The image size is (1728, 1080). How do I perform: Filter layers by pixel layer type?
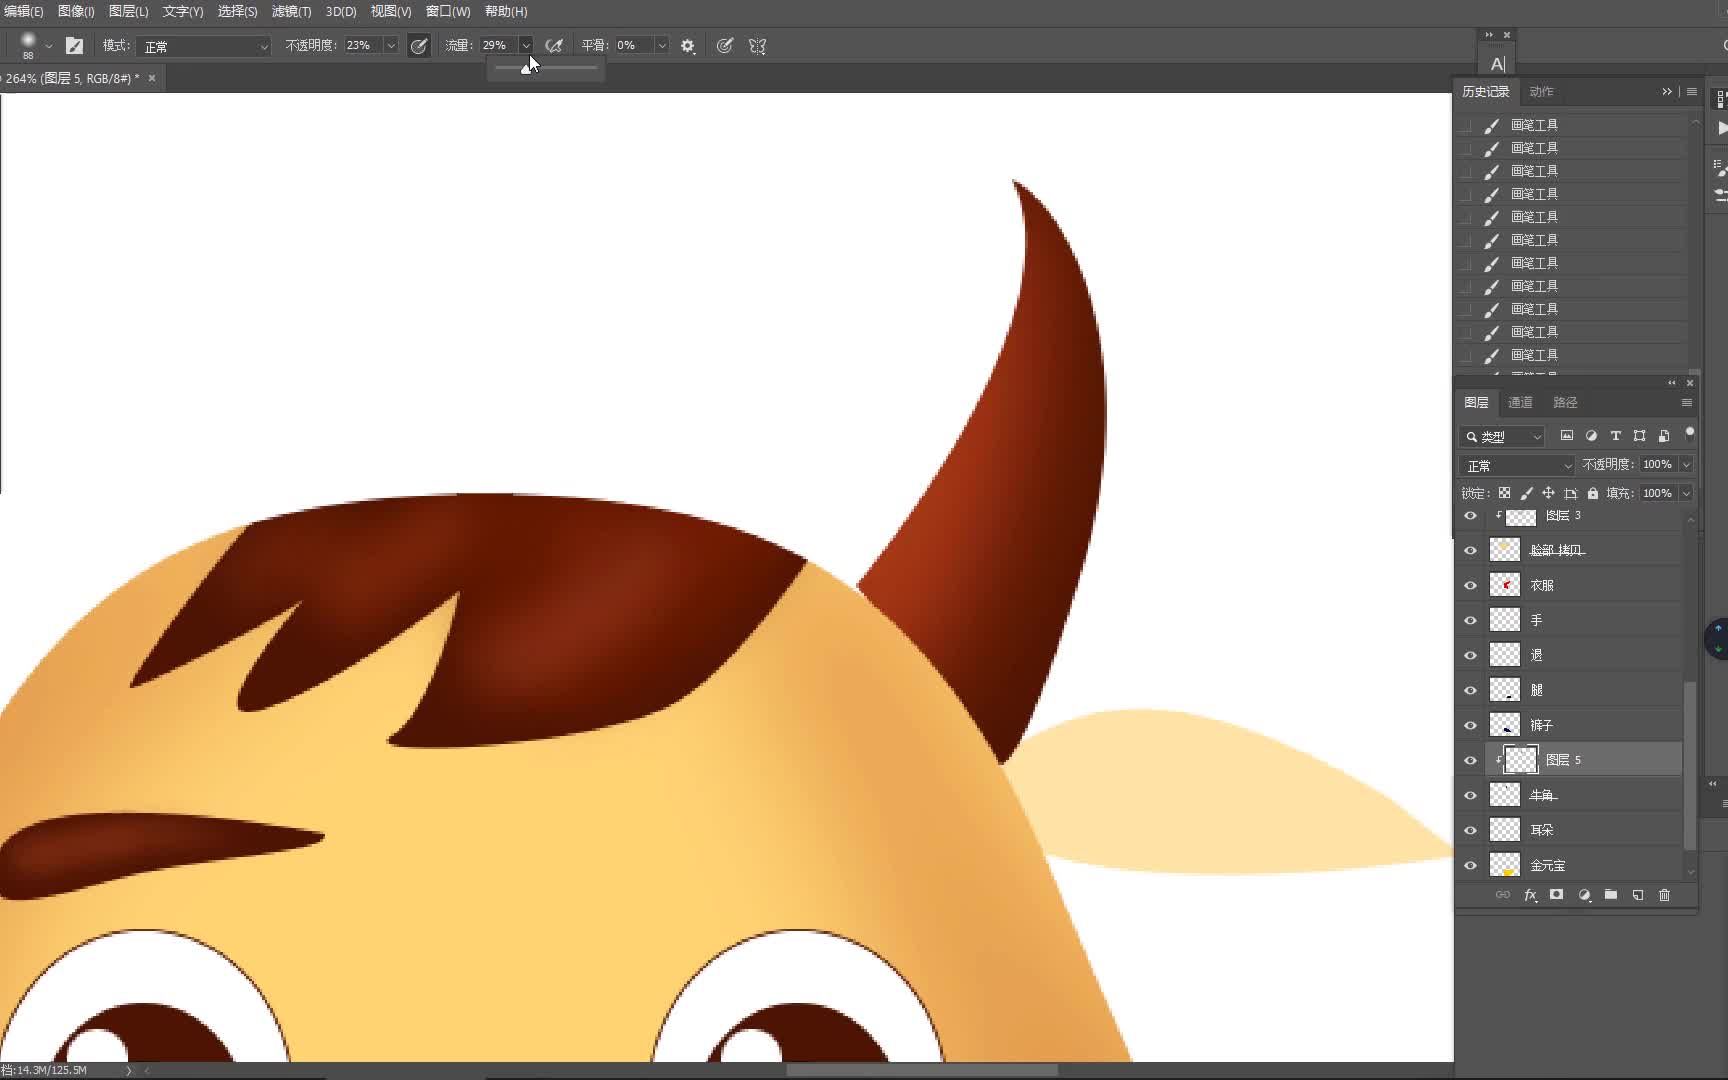pos(1567,436)
